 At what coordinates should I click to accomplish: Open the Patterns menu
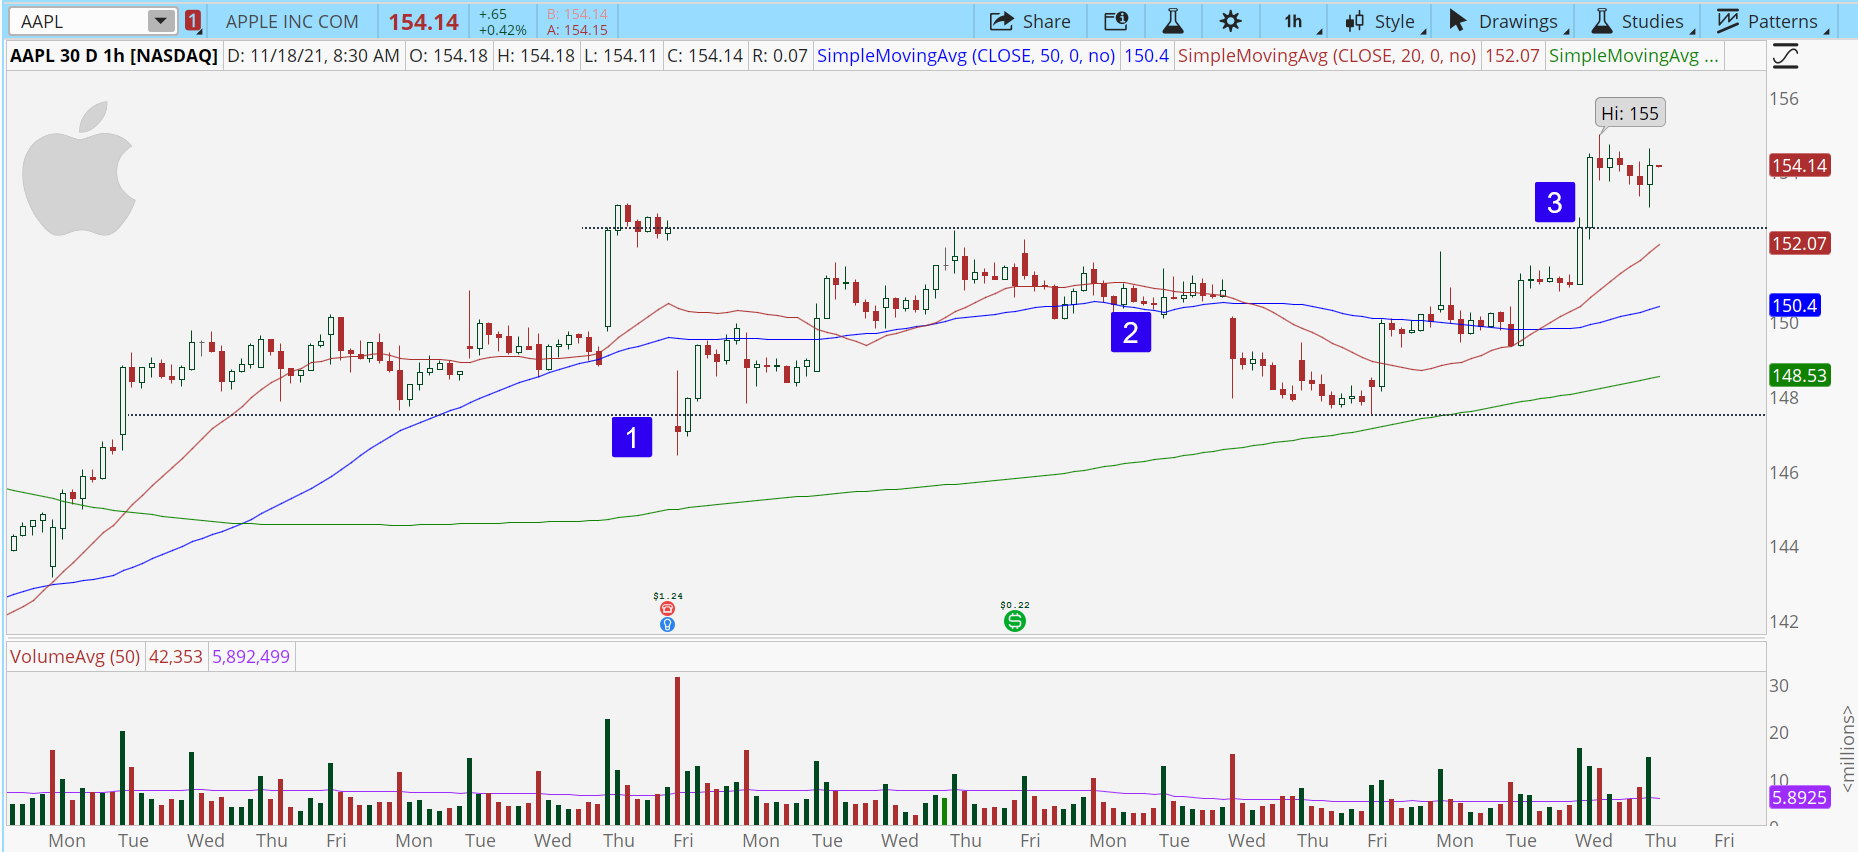click(1769, 21)
